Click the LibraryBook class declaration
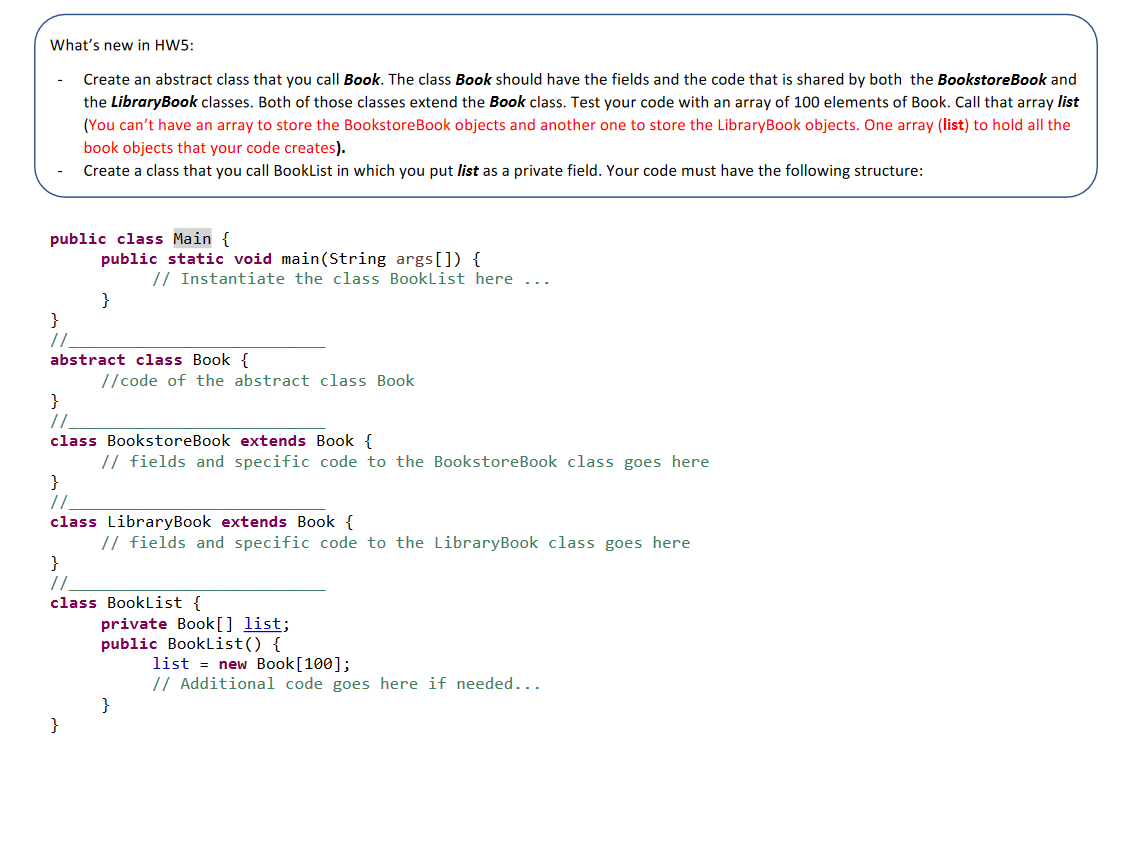The height and width of the screenshot is (863, 1139). [156, 521]
